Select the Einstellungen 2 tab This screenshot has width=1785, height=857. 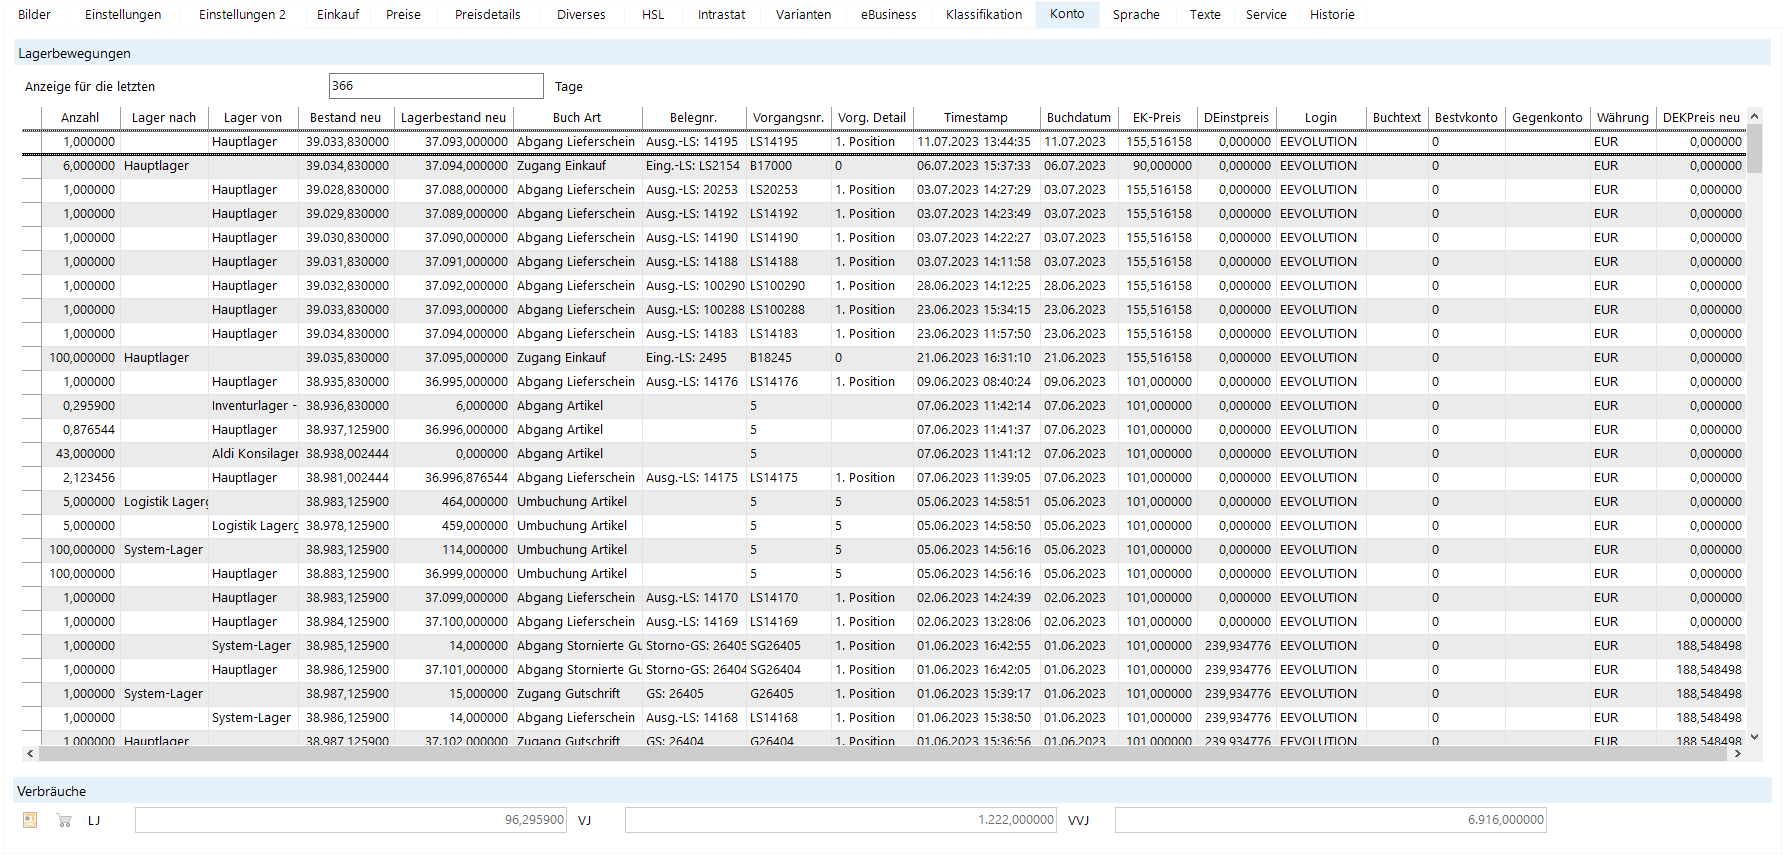pos(242,15)
